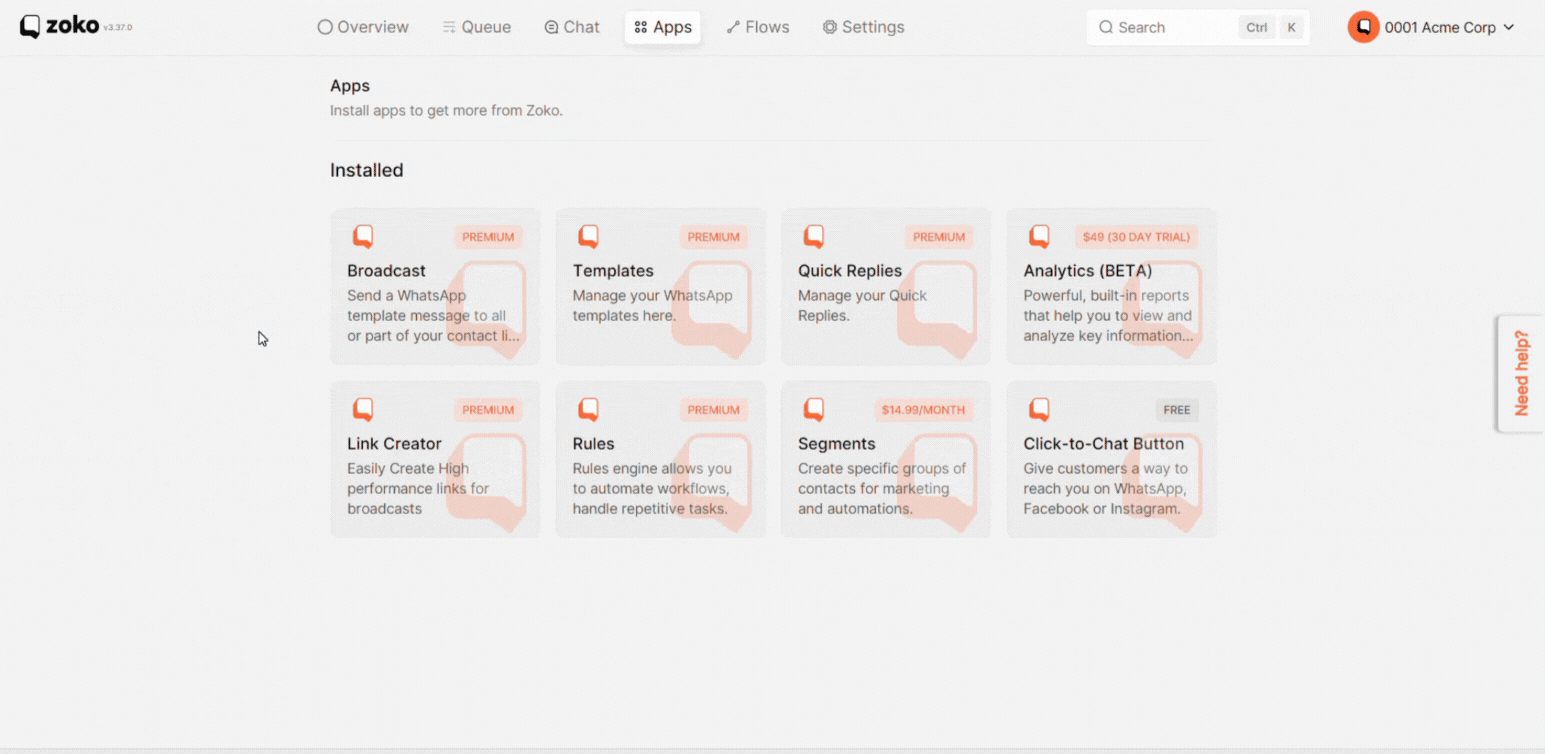Click the Settings gear icon
The height and width of the screenshot is (754, 1545).
click(x=829, y=27)
